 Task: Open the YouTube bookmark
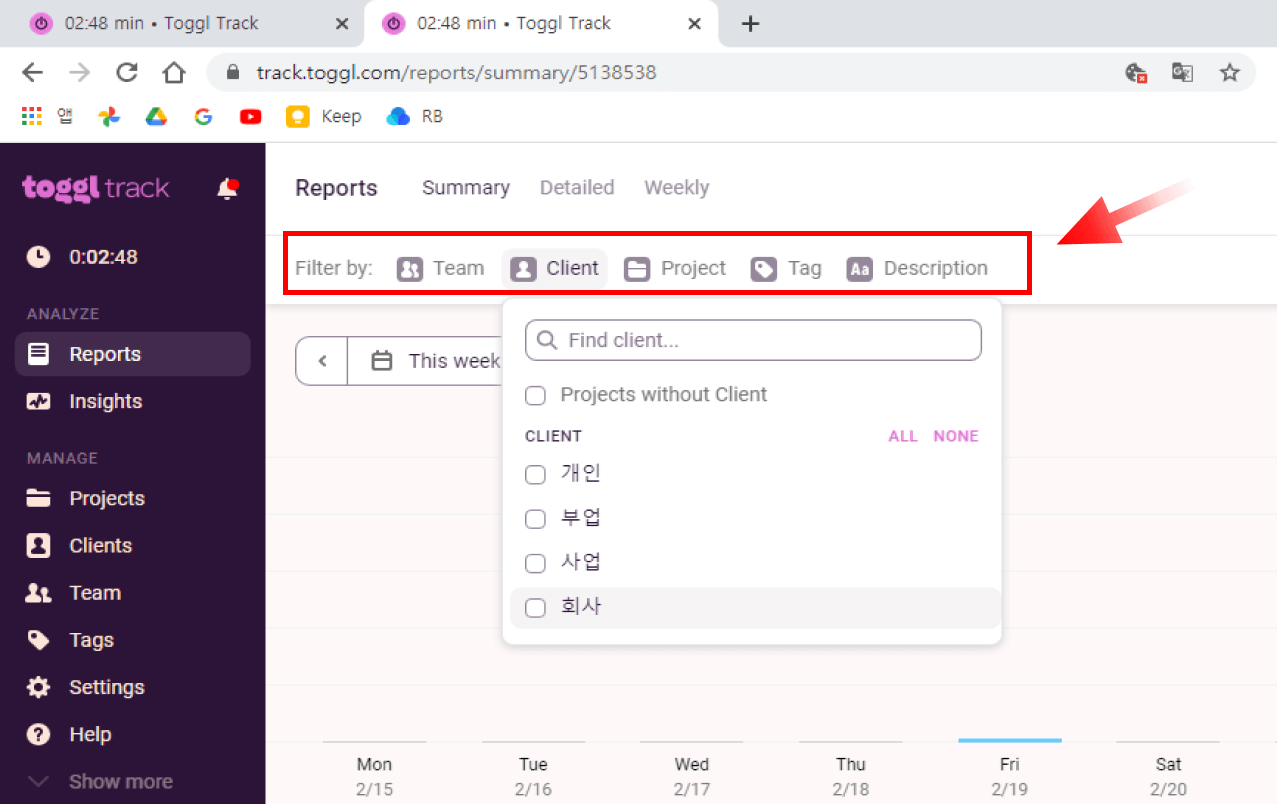pyautogui.click(x=250, y=116)
